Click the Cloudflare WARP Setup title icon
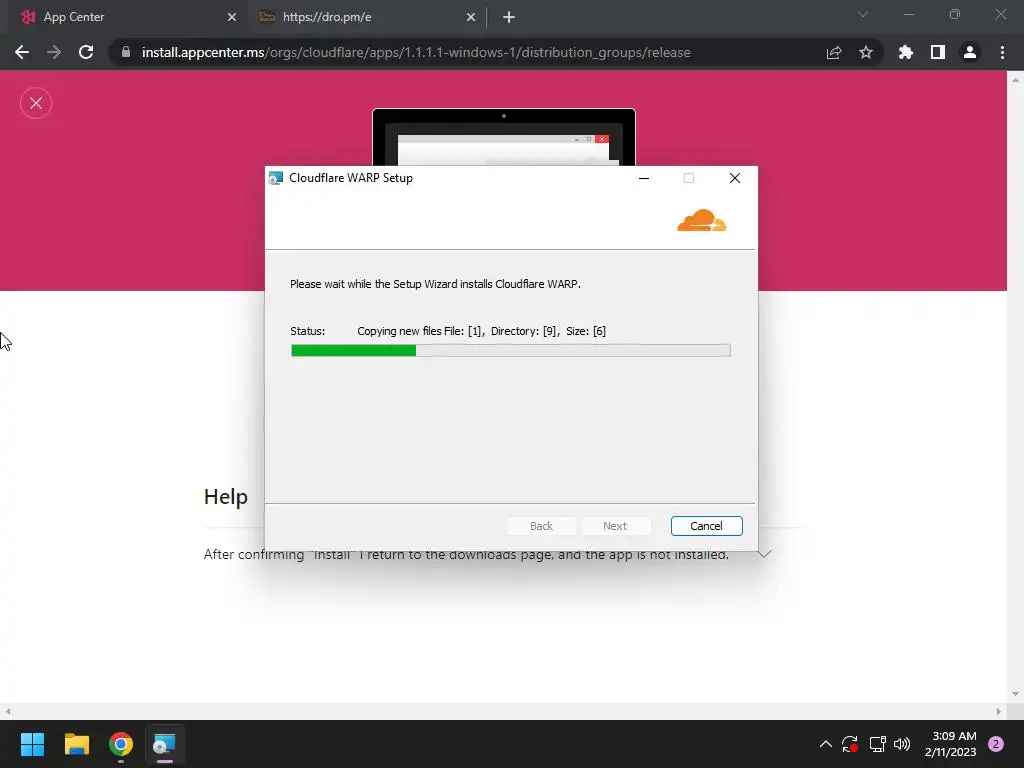This screenshot has width=1024, height=768. tap(276, 178)
